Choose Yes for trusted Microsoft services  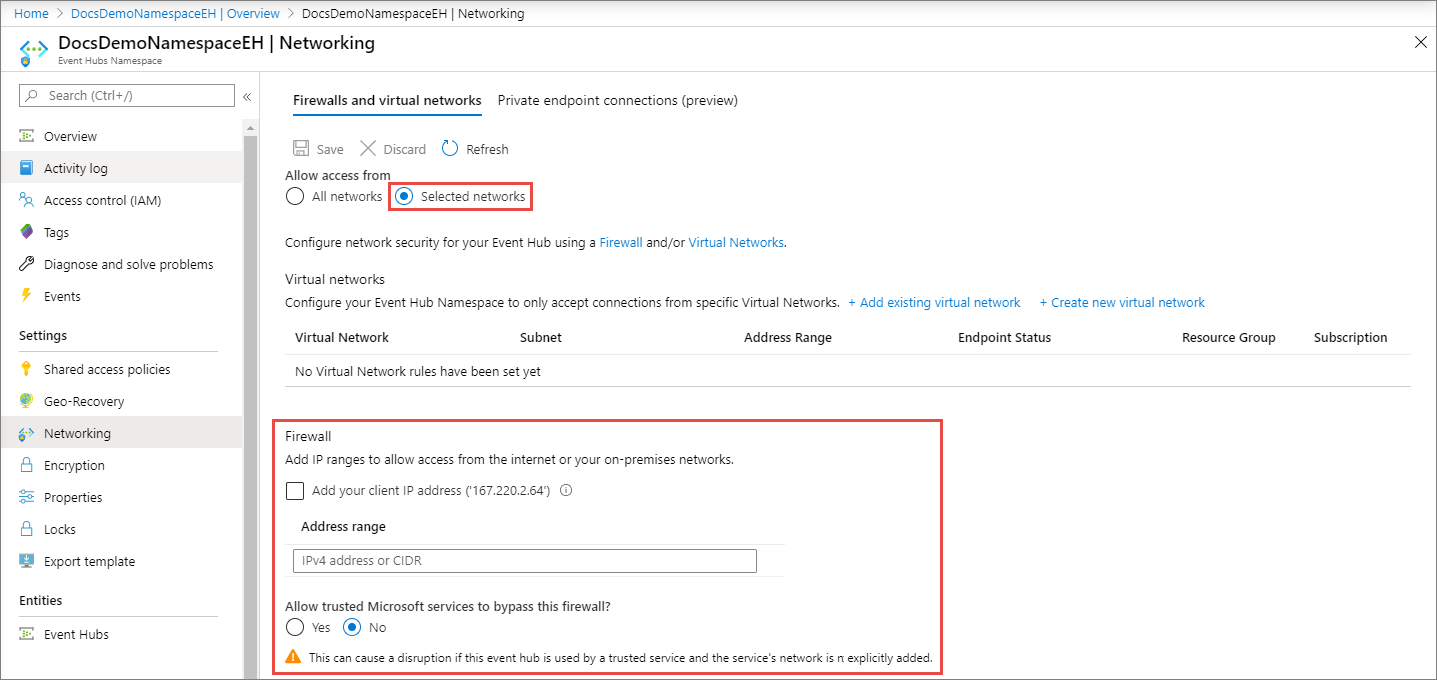tap(295, 628)
